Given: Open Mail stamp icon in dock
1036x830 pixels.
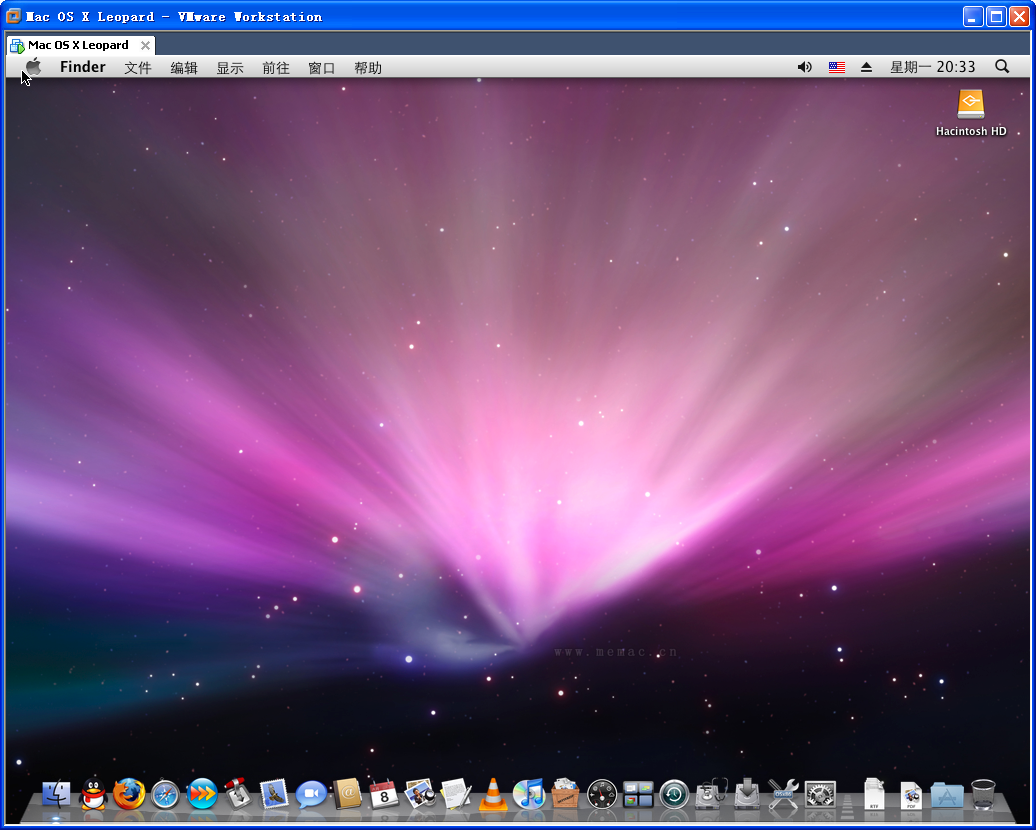Looking at the screenshot, I should tap(274, 794).
